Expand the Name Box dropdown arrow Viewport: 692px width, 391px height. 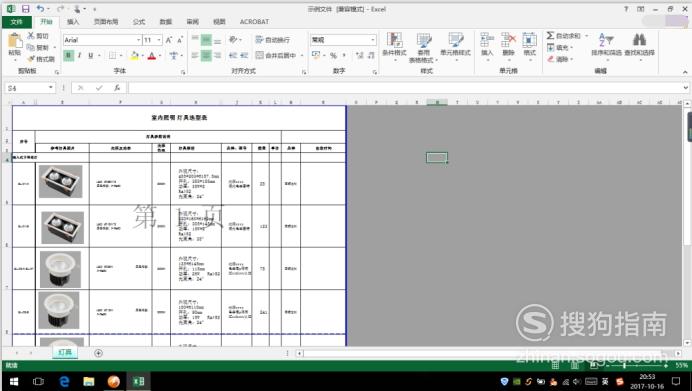point(51,88)
